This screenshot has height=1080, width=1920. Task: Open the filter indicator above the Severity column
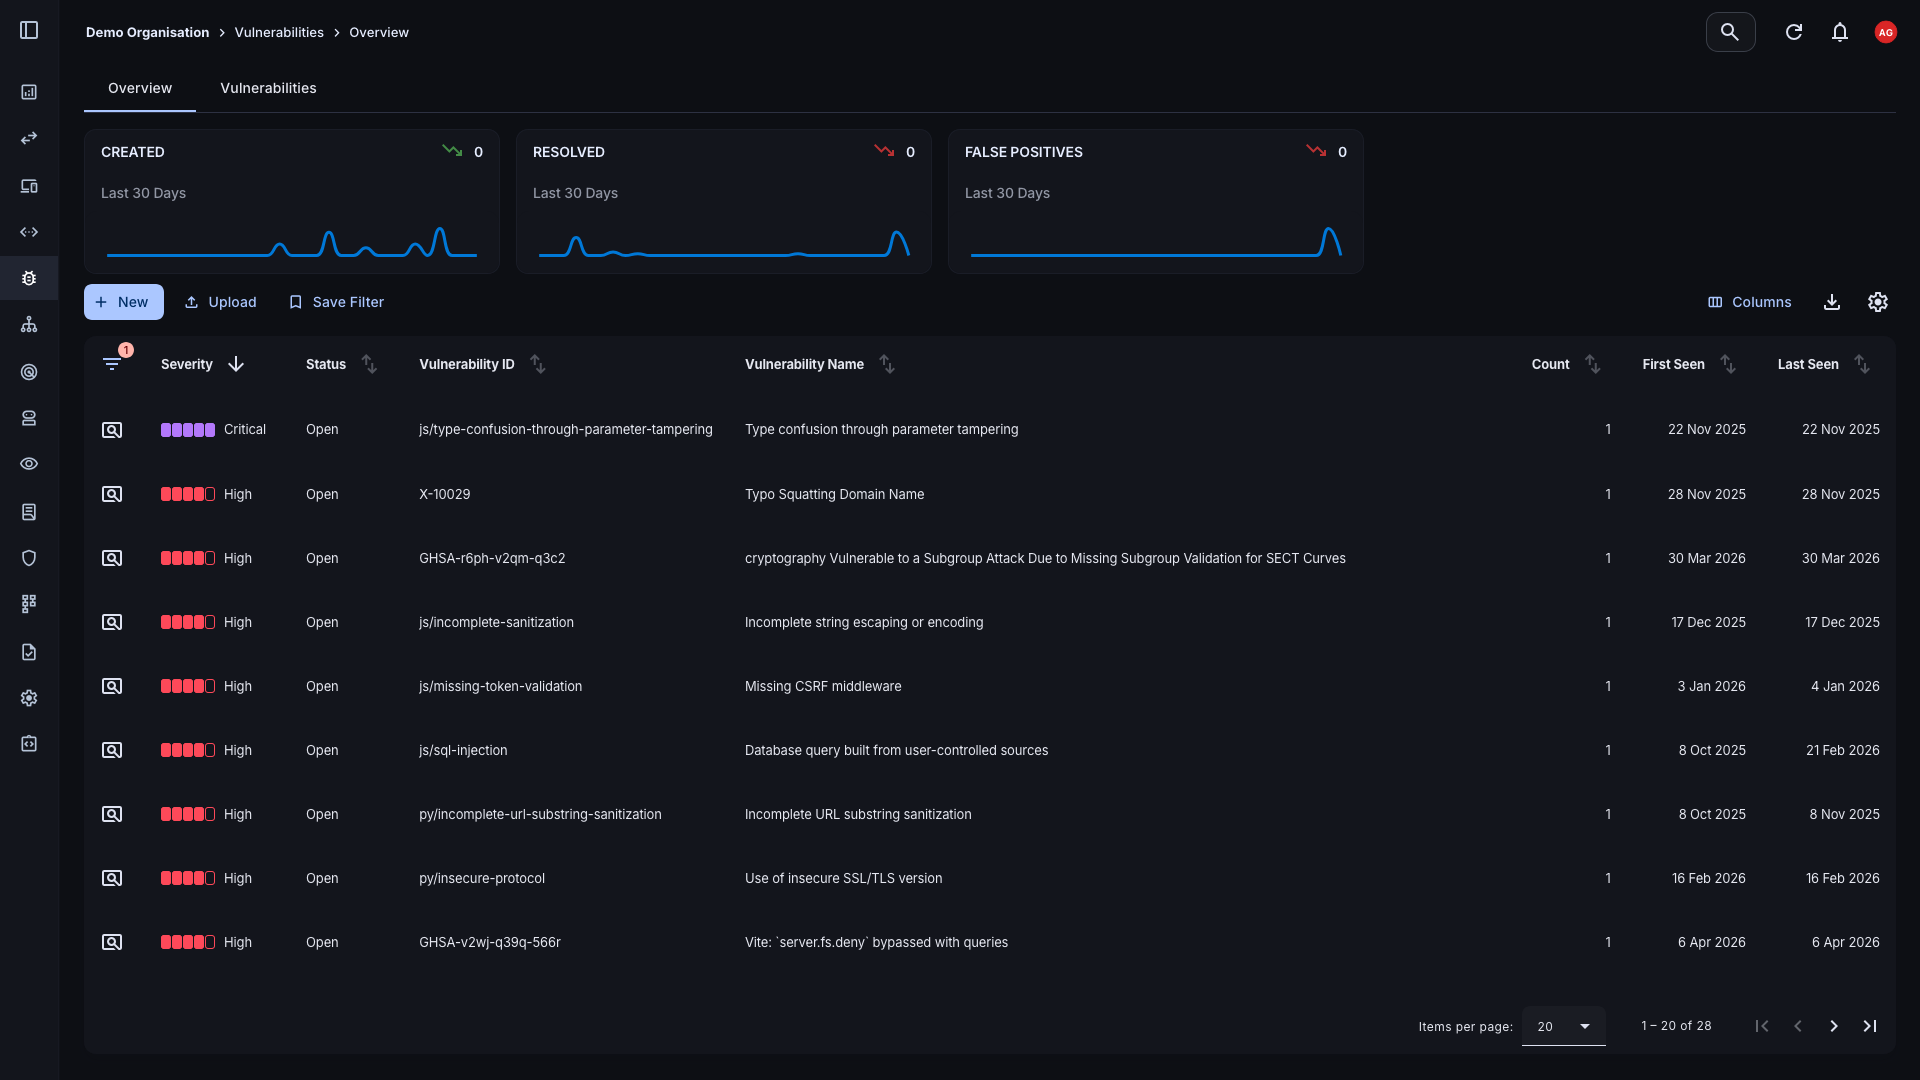point(113,364)
